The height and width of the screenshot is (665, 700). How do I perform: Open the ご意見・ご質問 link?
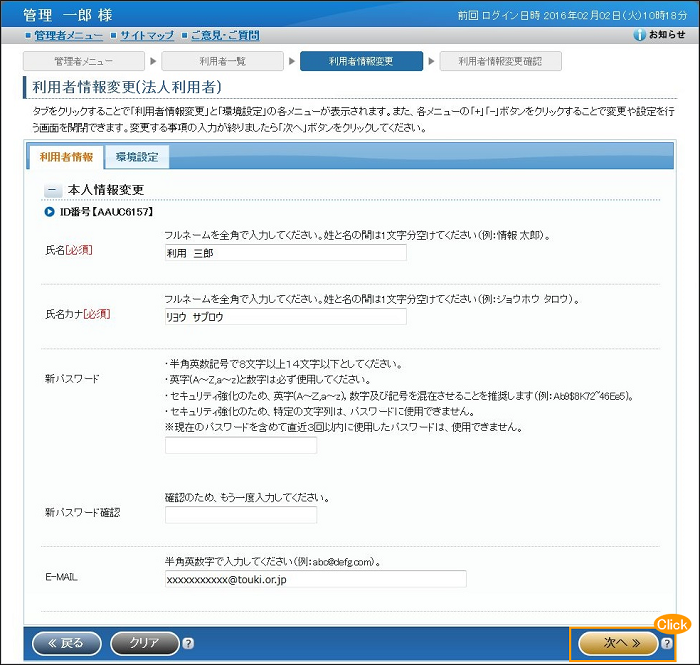225,35
